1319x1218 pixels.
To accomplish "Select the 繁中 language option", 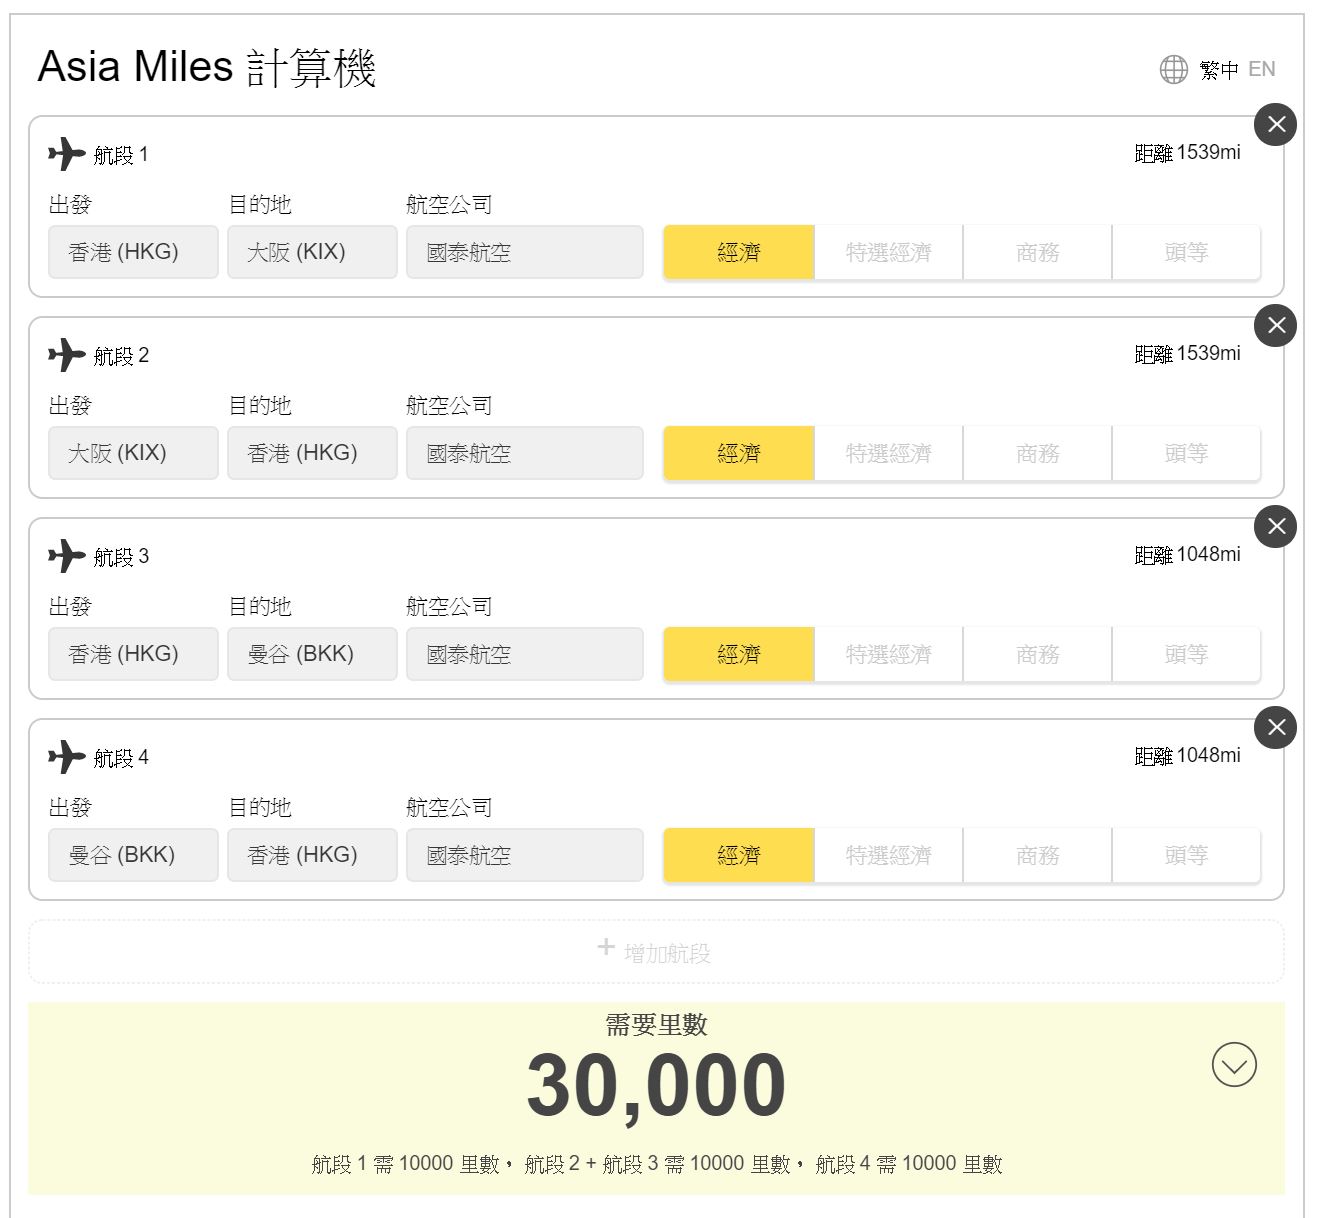I will click(1218, 68).
